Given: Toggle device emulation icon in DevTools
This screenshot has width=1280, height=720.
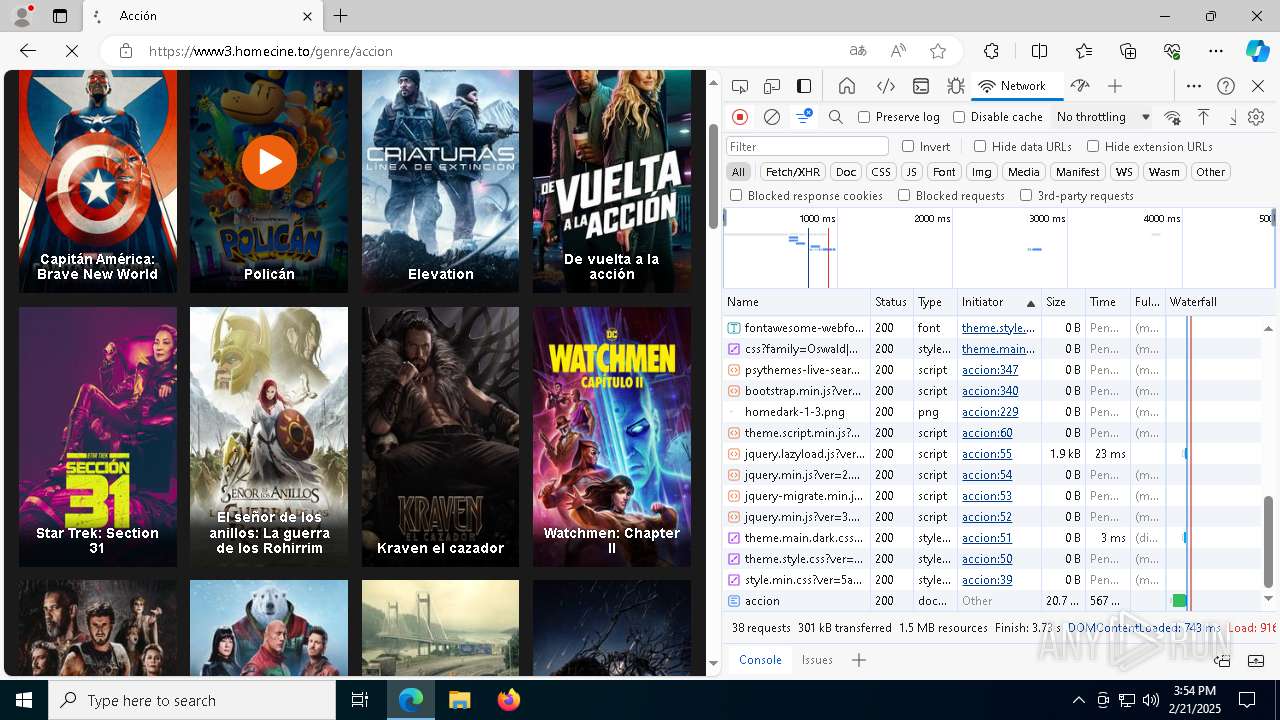Looking at the screenshot, I should click(x=772, y=86).
